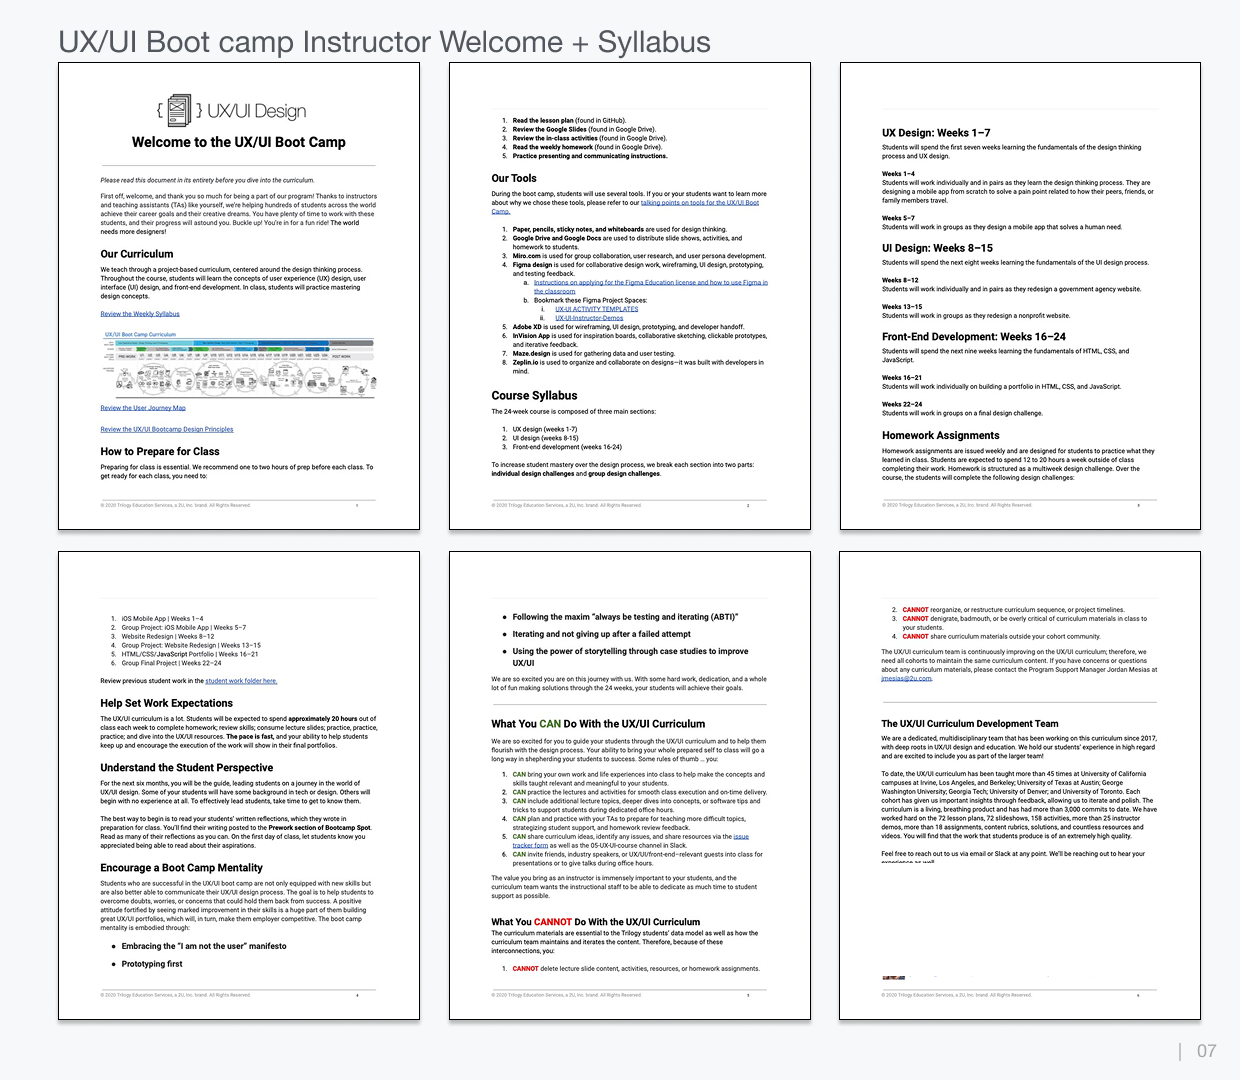Follow the student work folder here link
Viewport: 1240px width, 1080px height.
coord(241,681)
